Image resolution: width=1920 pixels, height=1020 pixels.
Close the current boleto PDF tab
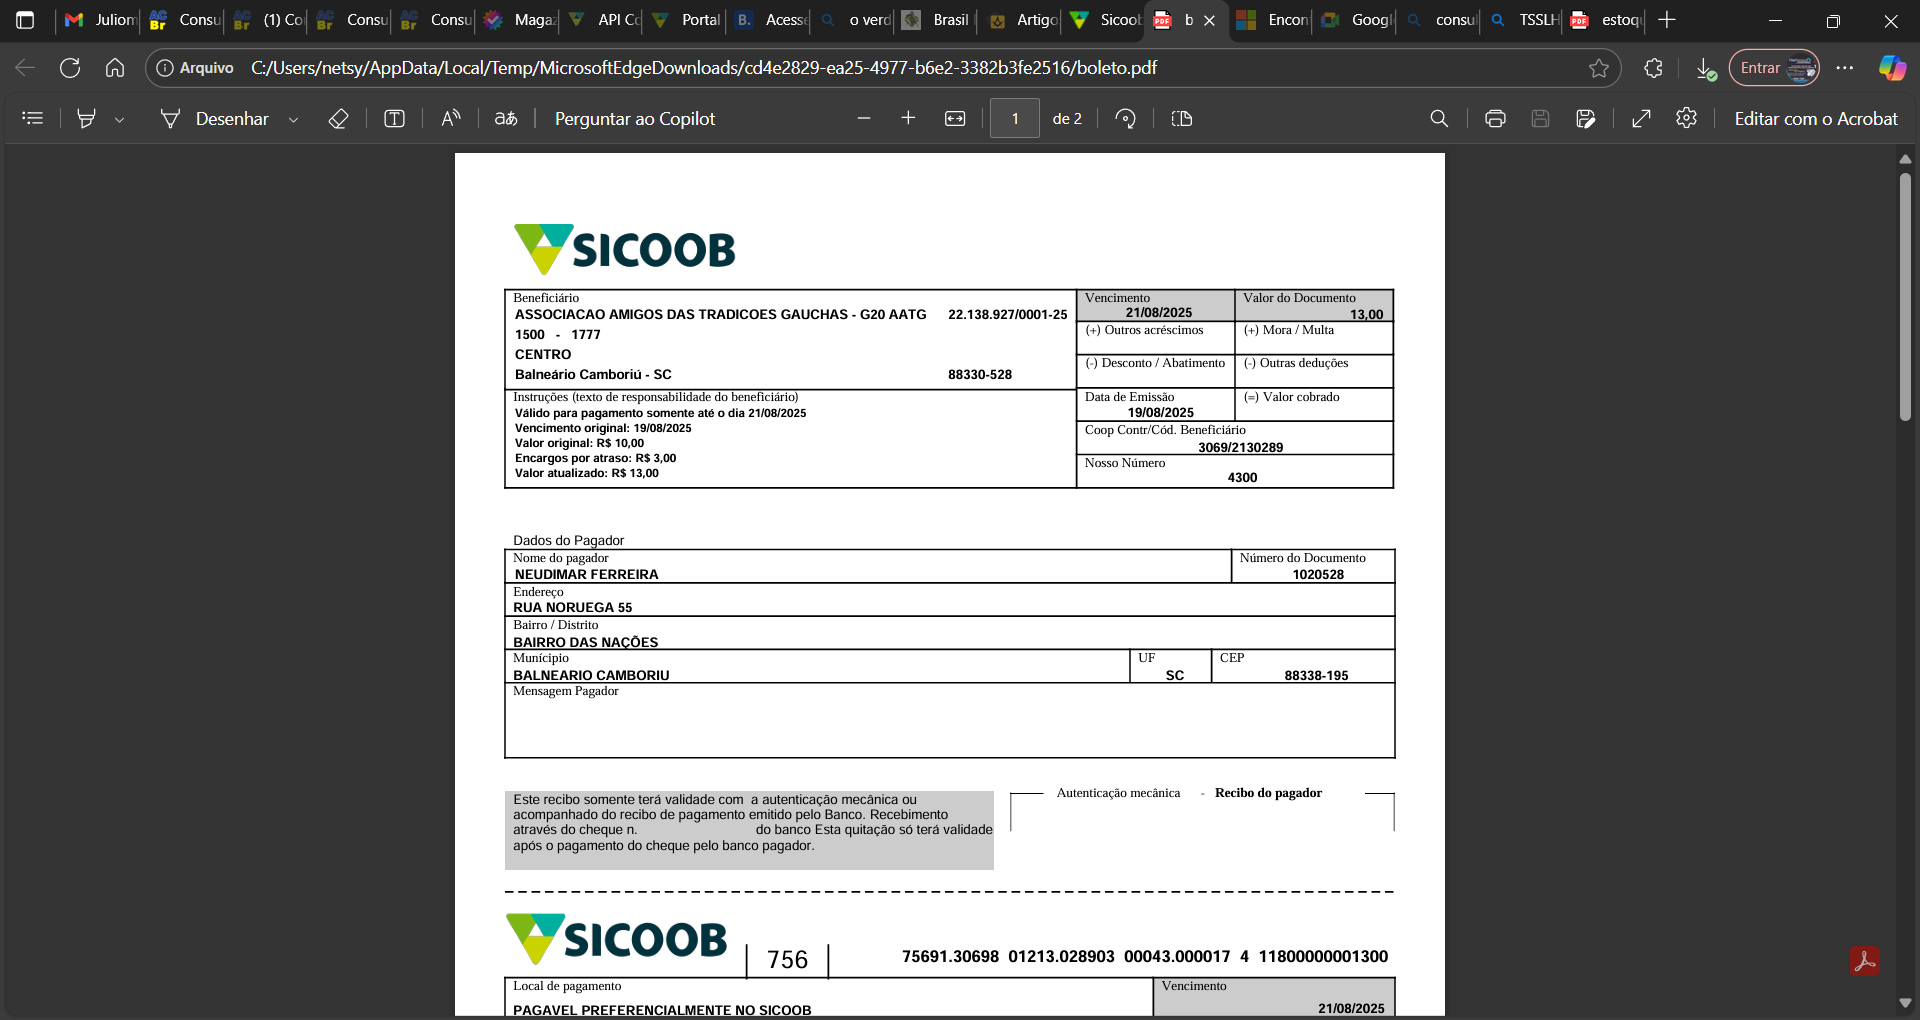[1210, 20]
